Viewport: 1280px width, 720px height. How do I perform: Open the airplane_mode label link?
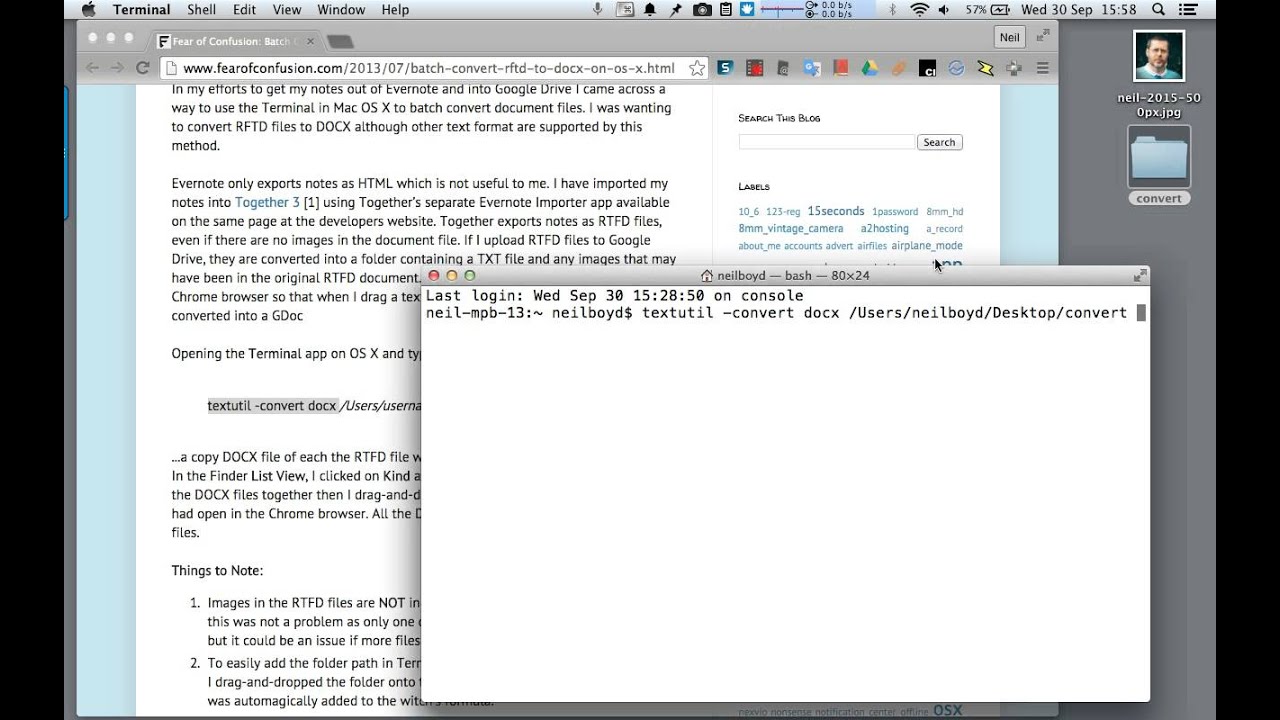point(927,245)
